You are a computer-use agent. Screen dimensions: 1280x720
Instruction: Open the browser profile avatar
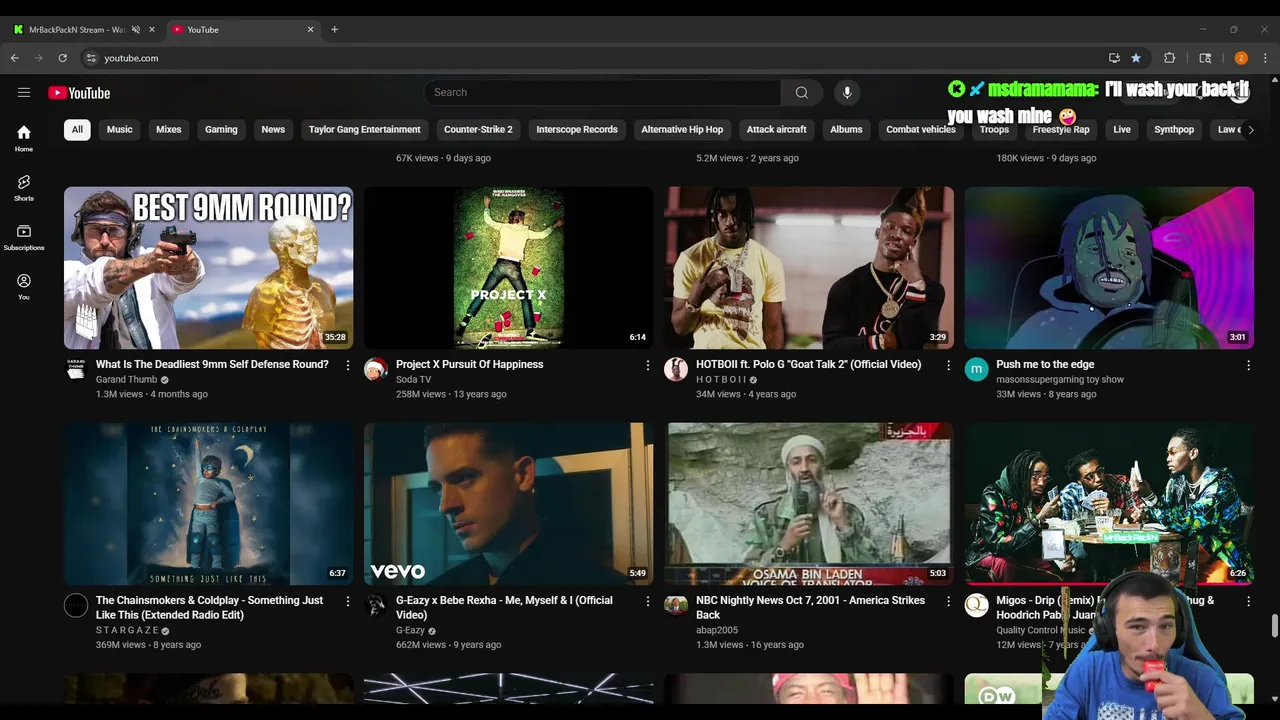[x=1241, y=58]
